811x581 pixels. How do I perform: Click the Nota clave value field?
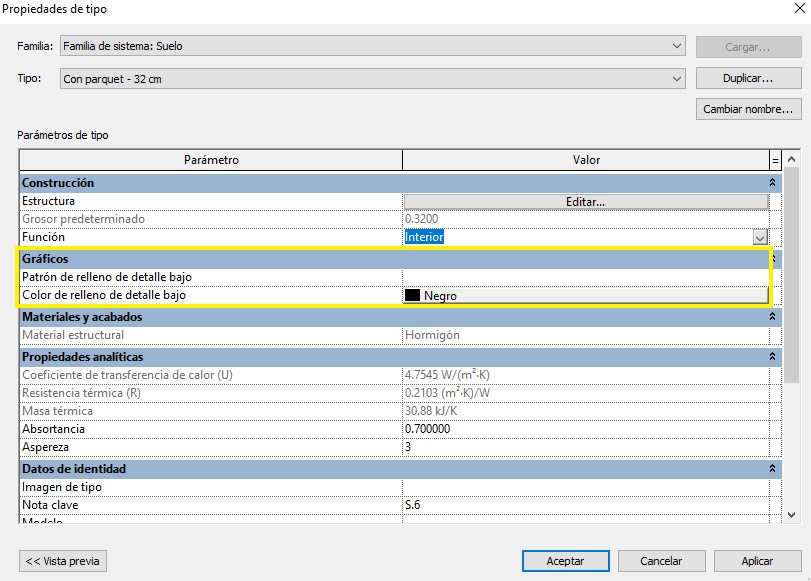coord(585,505)
